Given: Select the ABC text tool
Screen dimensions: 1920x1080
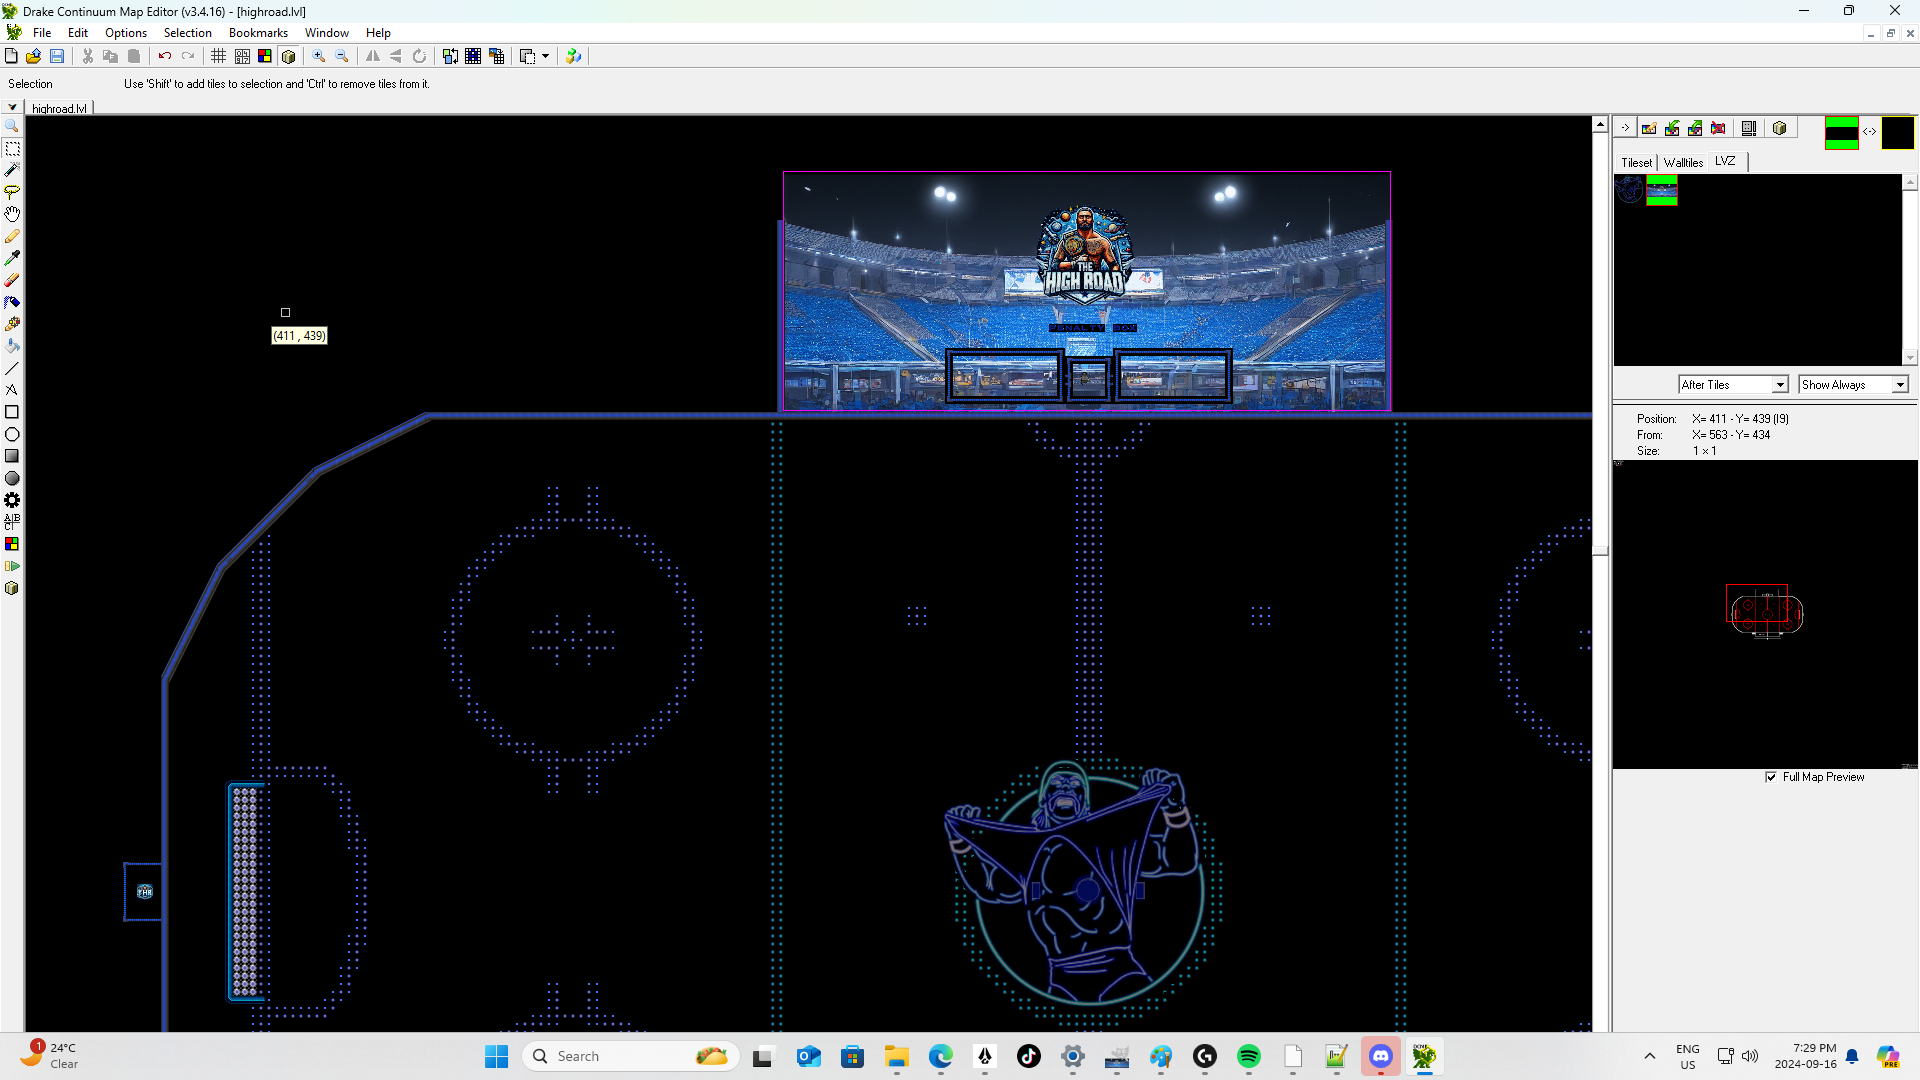Looking at the screenshot, I should click(12, 522).
